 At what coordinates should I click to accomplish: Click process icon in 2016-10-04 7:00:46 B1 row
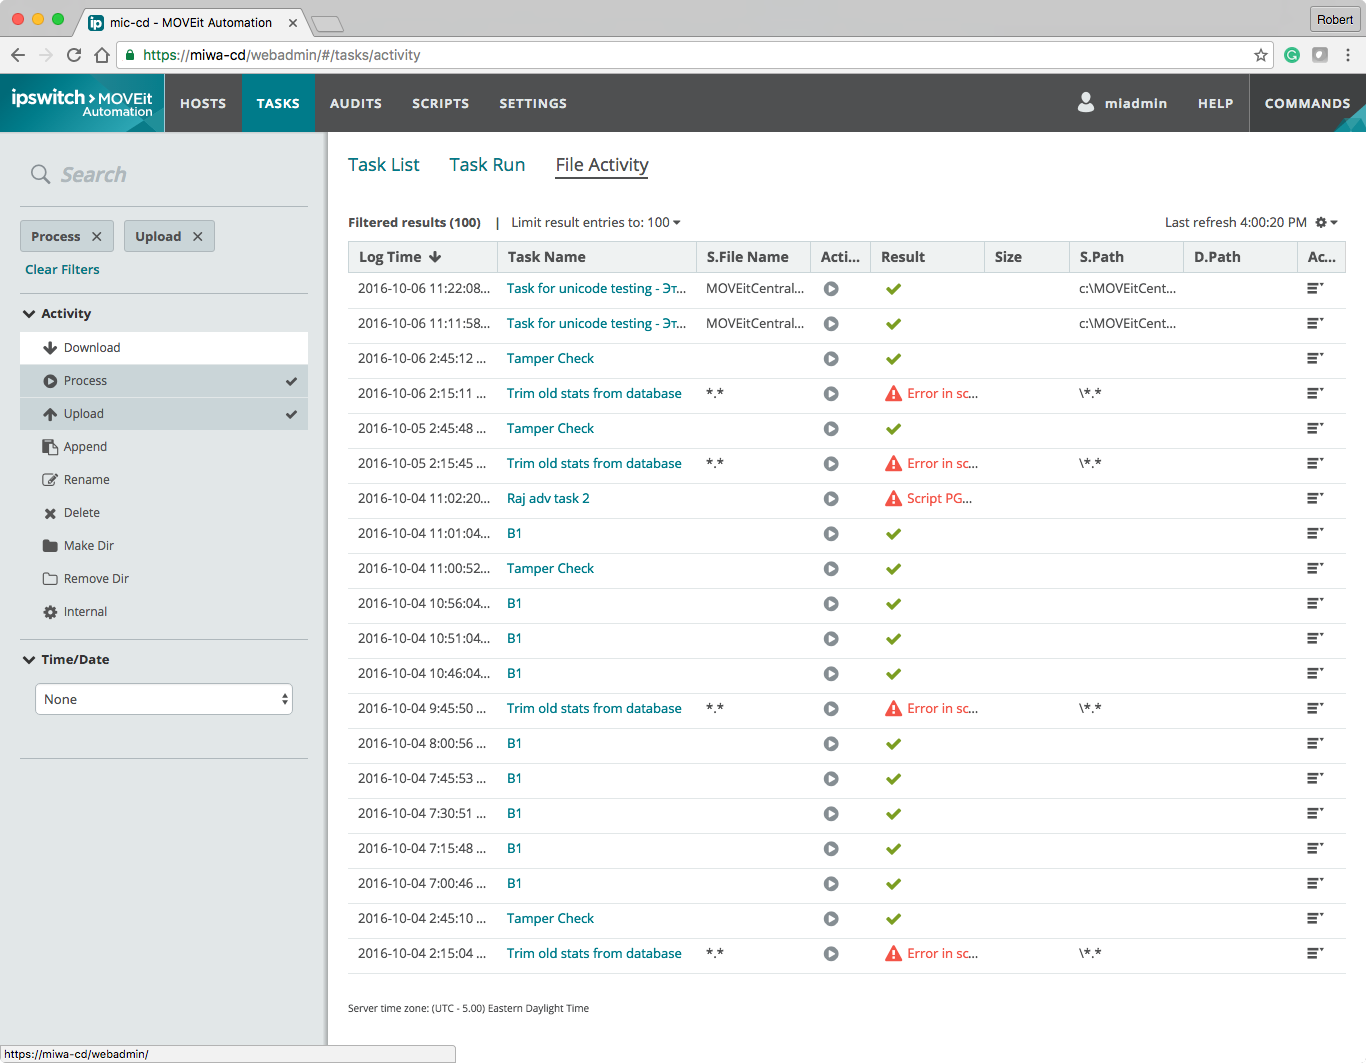click(x=831, y=884)
